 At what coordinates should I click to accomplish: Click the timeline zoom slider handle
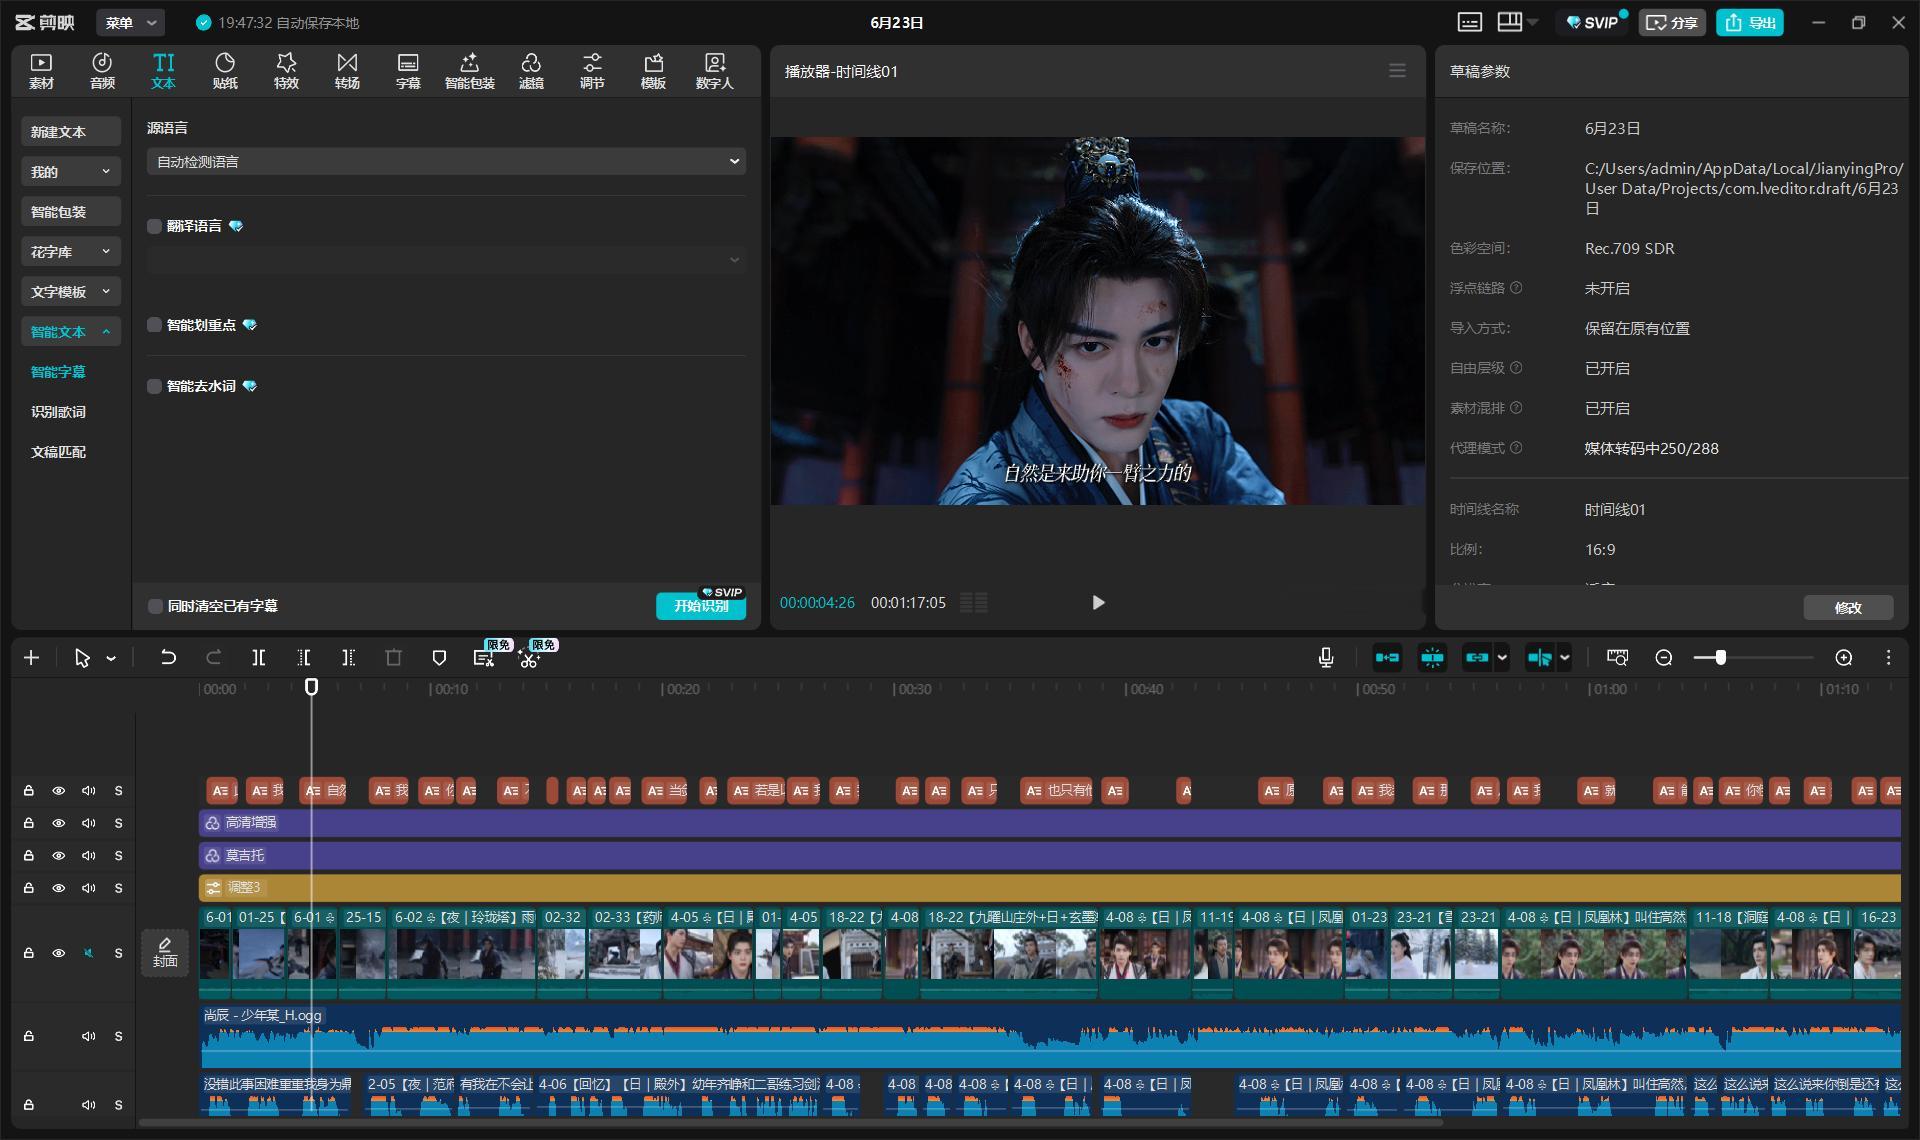[x=1720, y=658]
